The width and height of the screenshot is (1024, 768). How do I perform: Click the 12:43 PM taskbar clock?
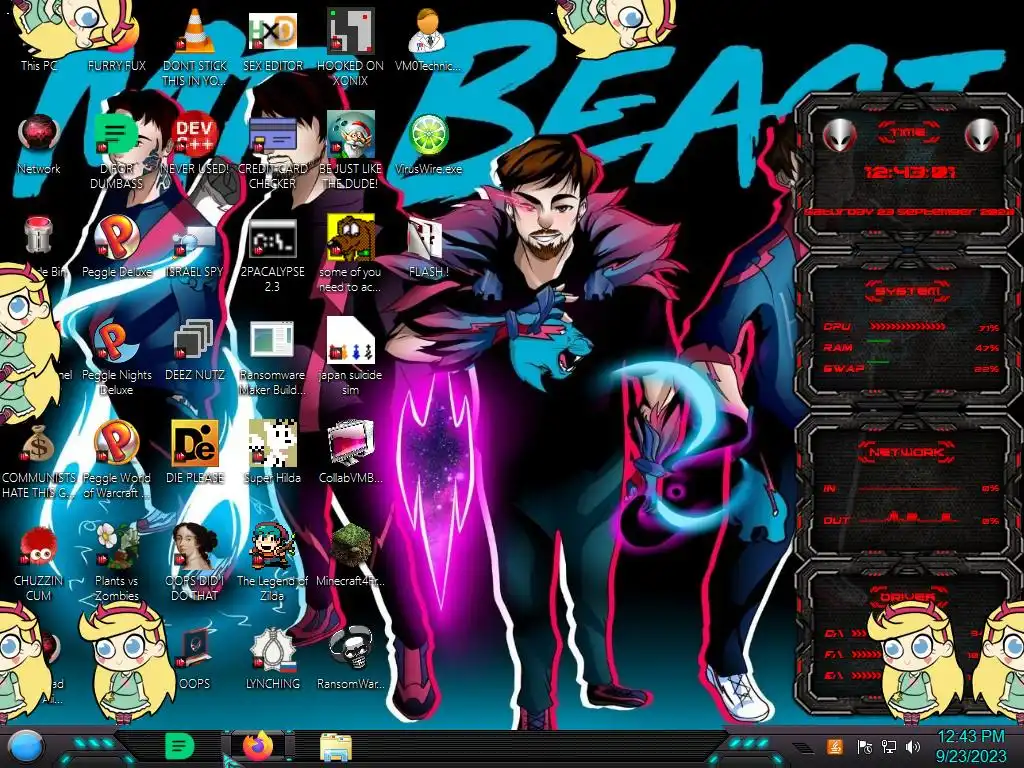[x=971, y=746]
